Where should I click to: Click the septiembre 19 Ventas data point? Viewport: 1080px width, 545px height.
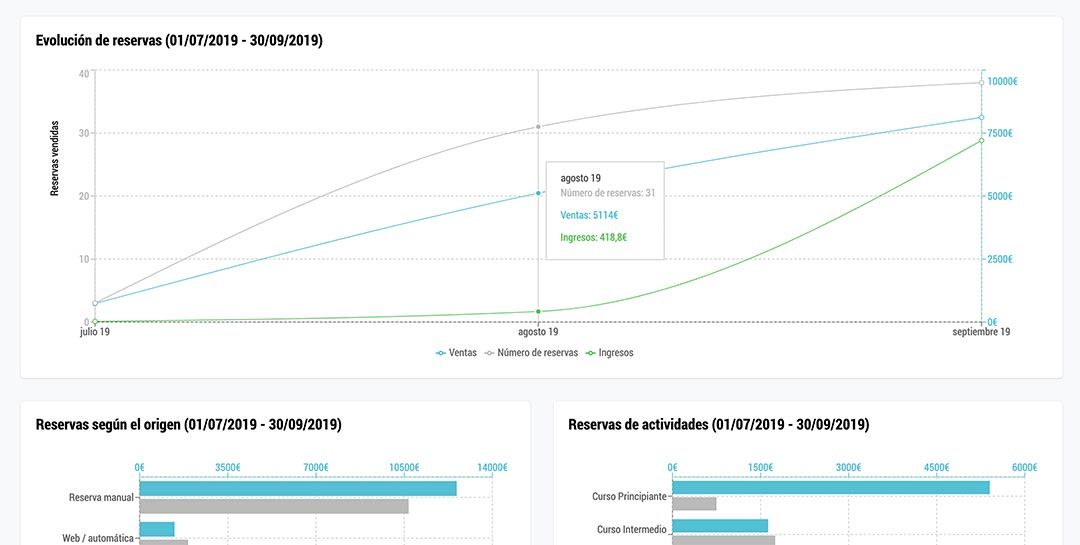click(x=981, y=117)
